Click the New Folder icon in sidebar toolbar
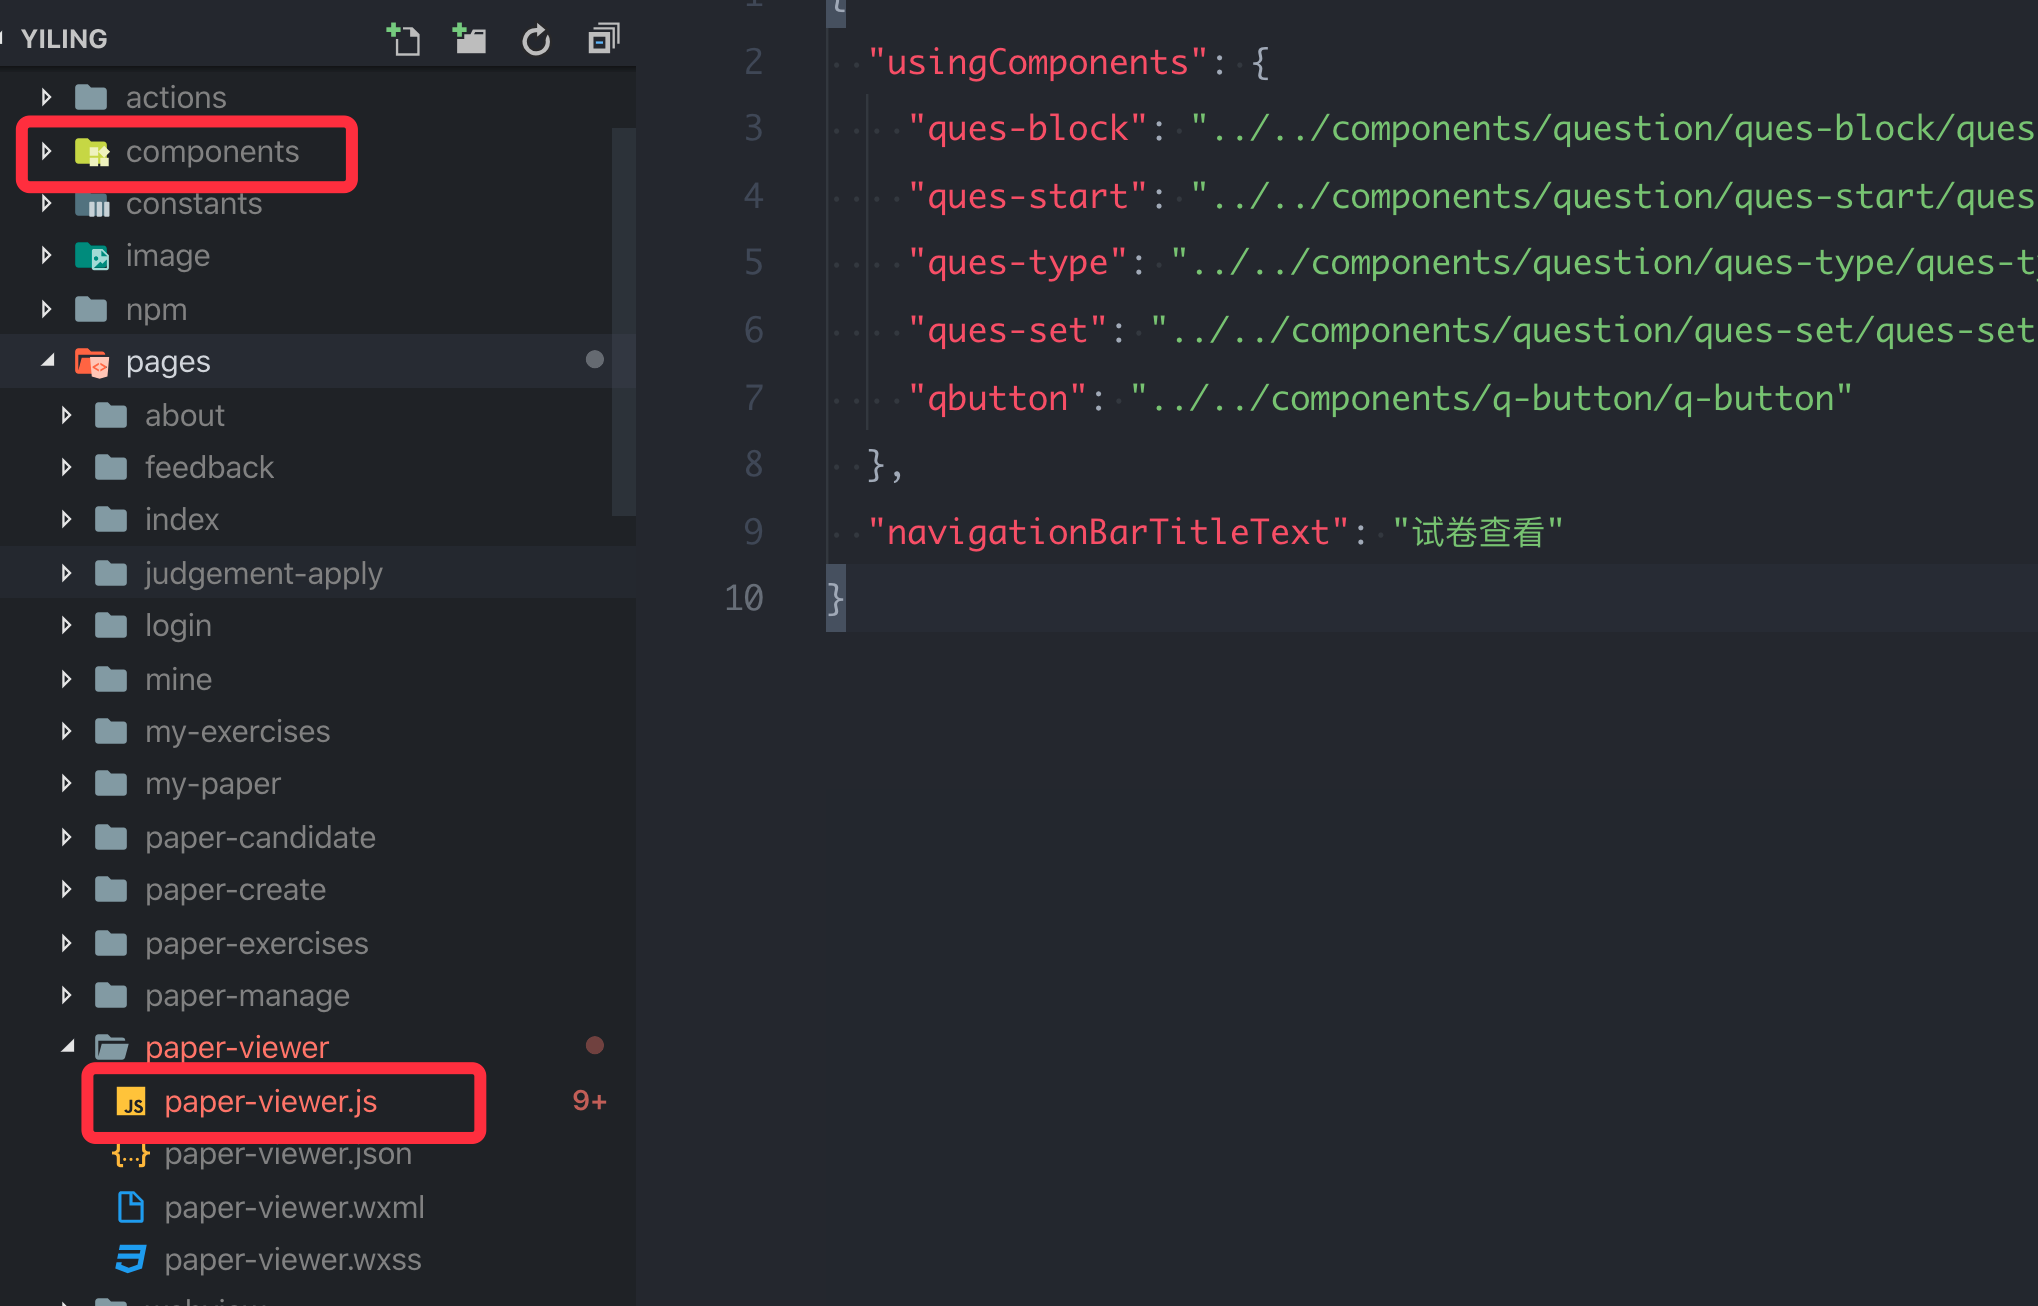 (x=470, y=39)
